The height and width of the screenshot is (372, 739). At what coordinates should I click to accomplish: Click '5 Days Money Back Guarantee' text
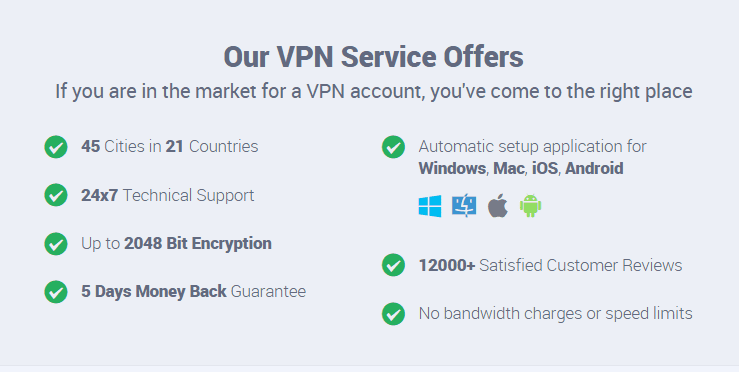193,291
